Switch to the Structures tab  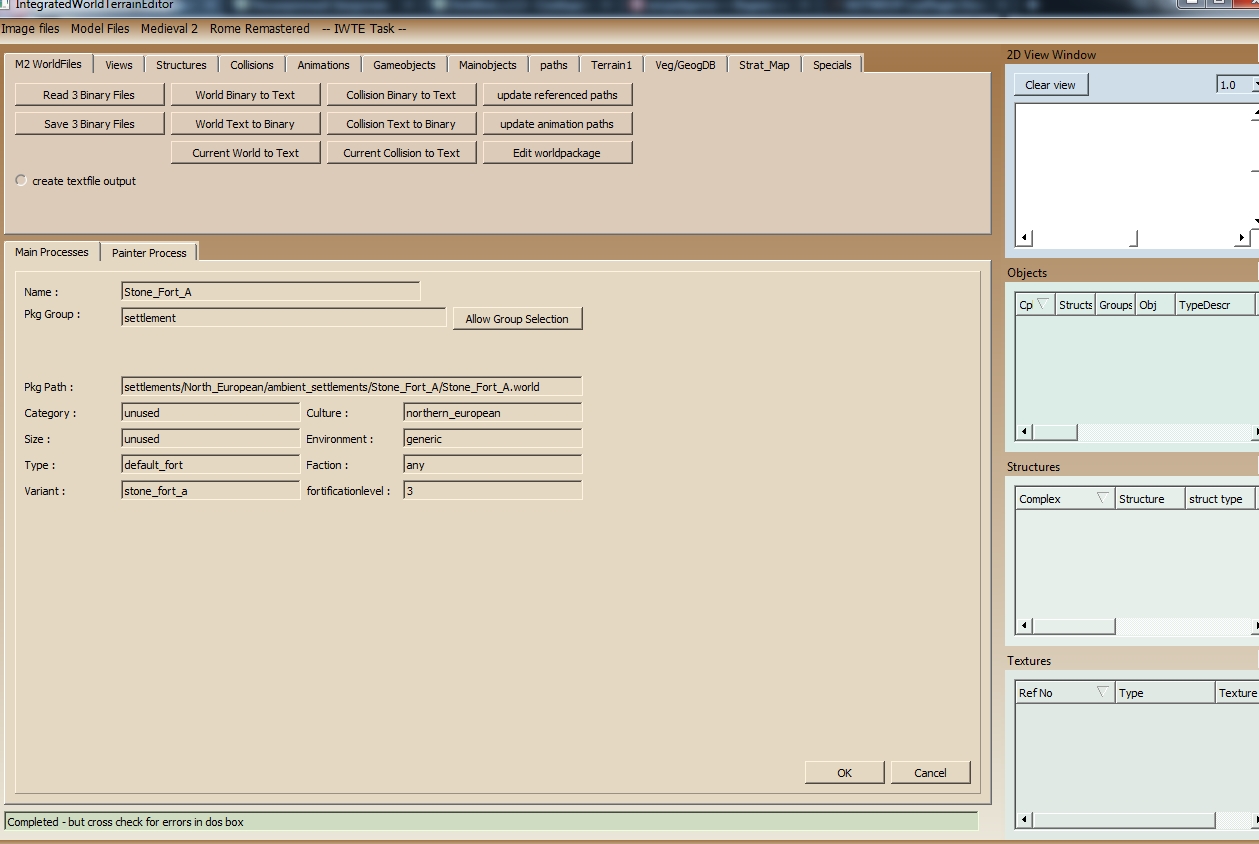pos(181,65)
